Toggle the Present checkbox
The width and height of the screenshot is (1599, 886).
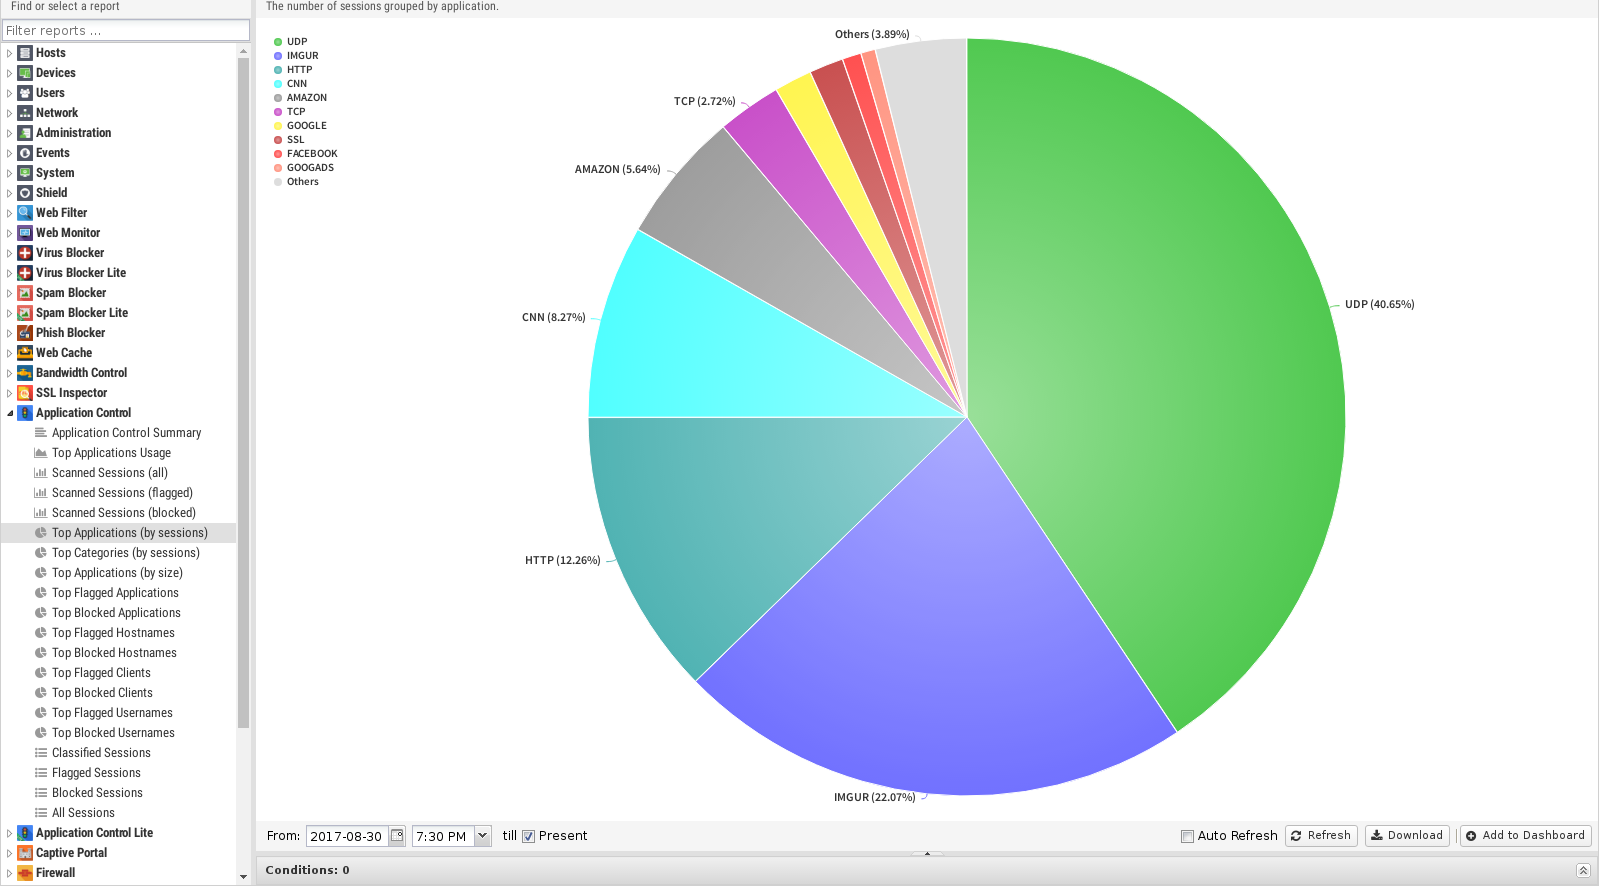point(529,837)
